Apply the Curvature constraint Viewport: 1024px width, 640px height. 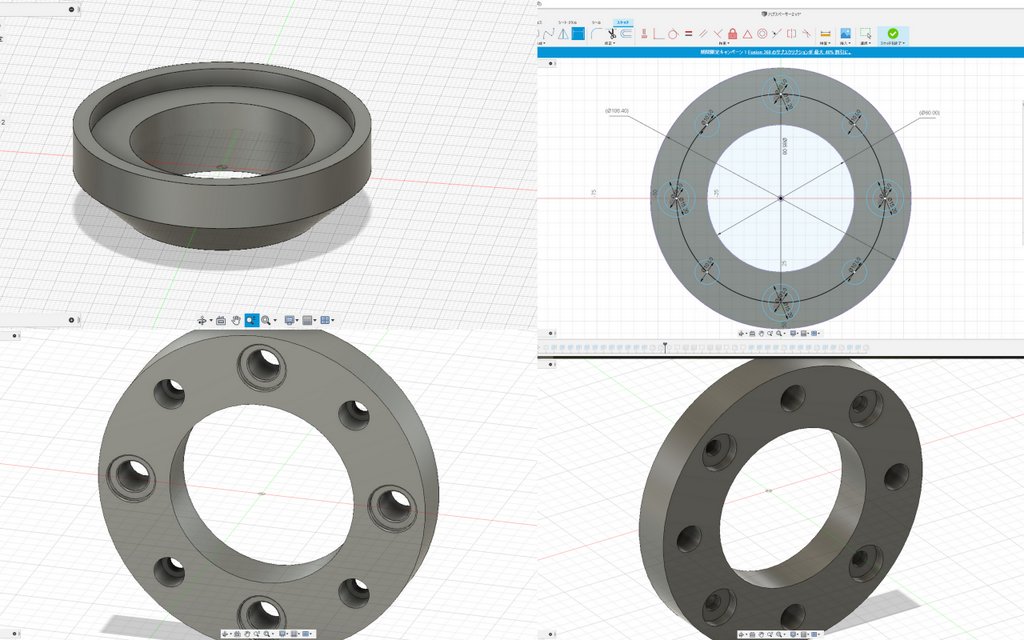tap(807, 34)
